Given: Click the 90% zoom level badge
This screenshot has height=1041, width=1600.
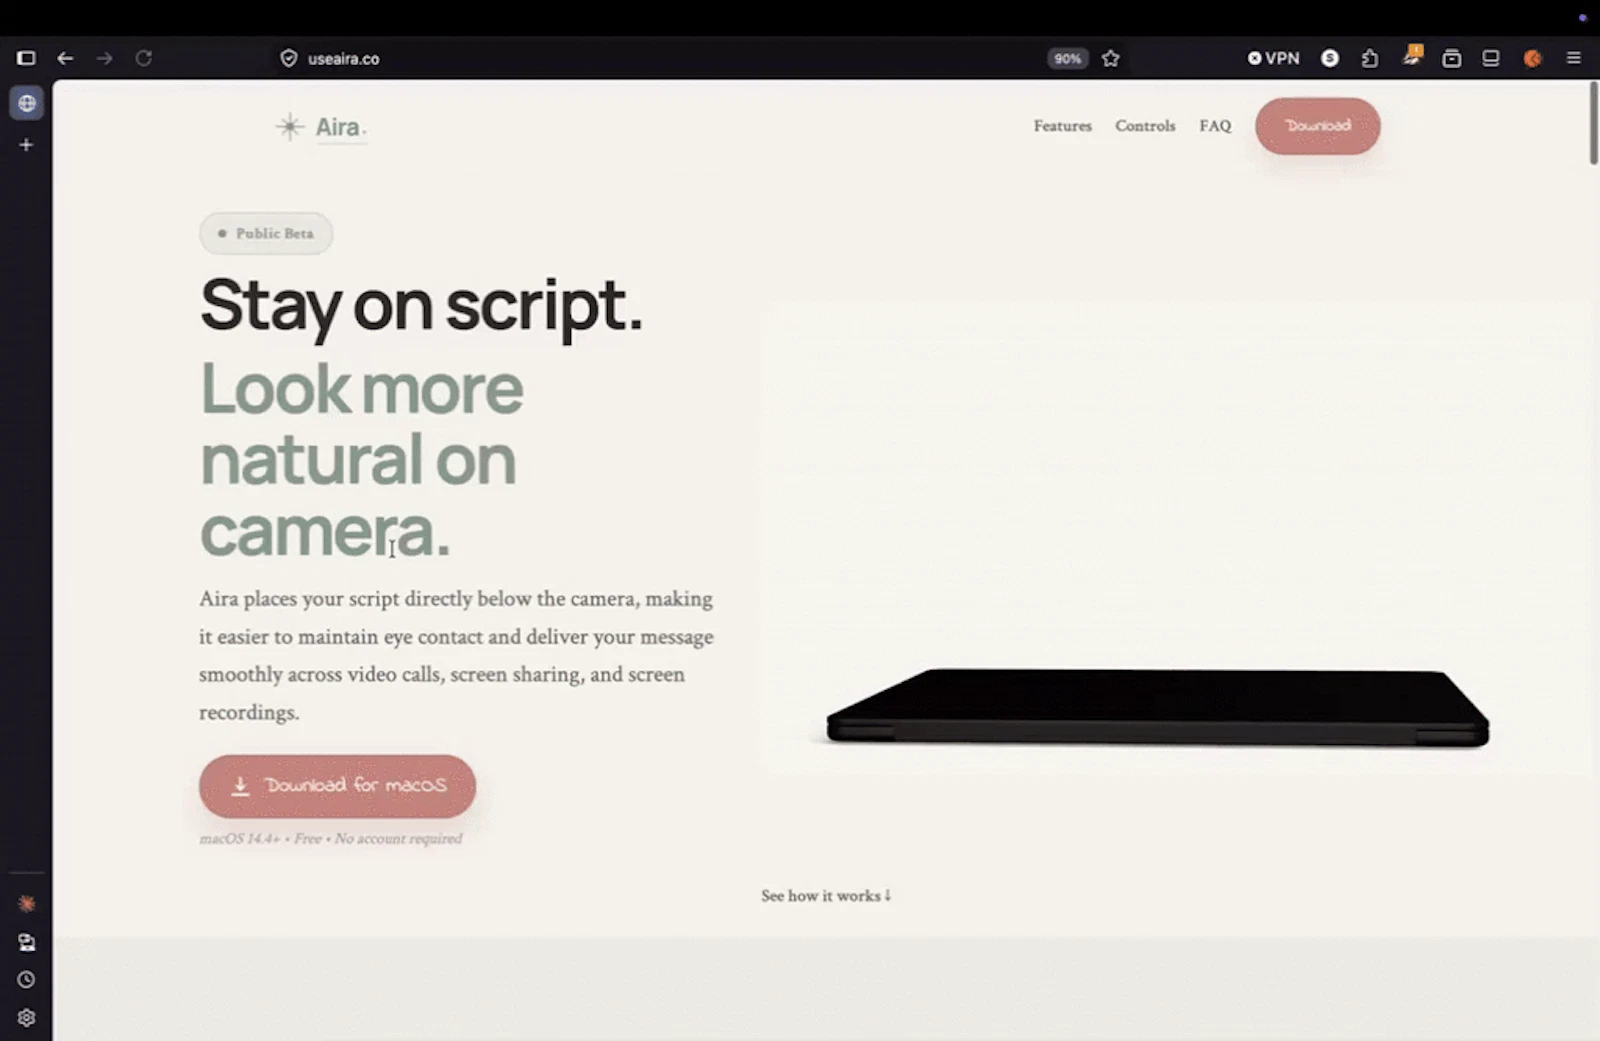Looking at the screenshot, I should point(1067,58).
